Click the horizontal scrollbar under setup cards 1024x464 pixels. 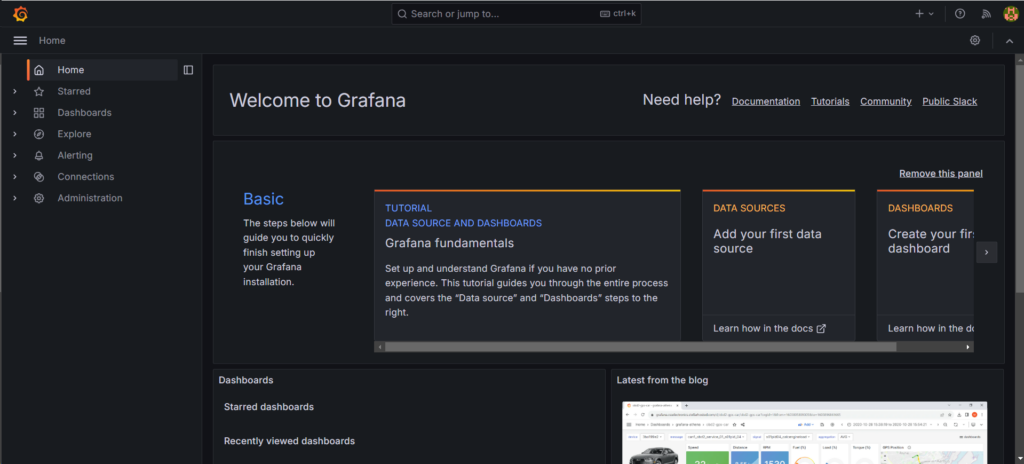pyautogui.click(x=641, y=346)
